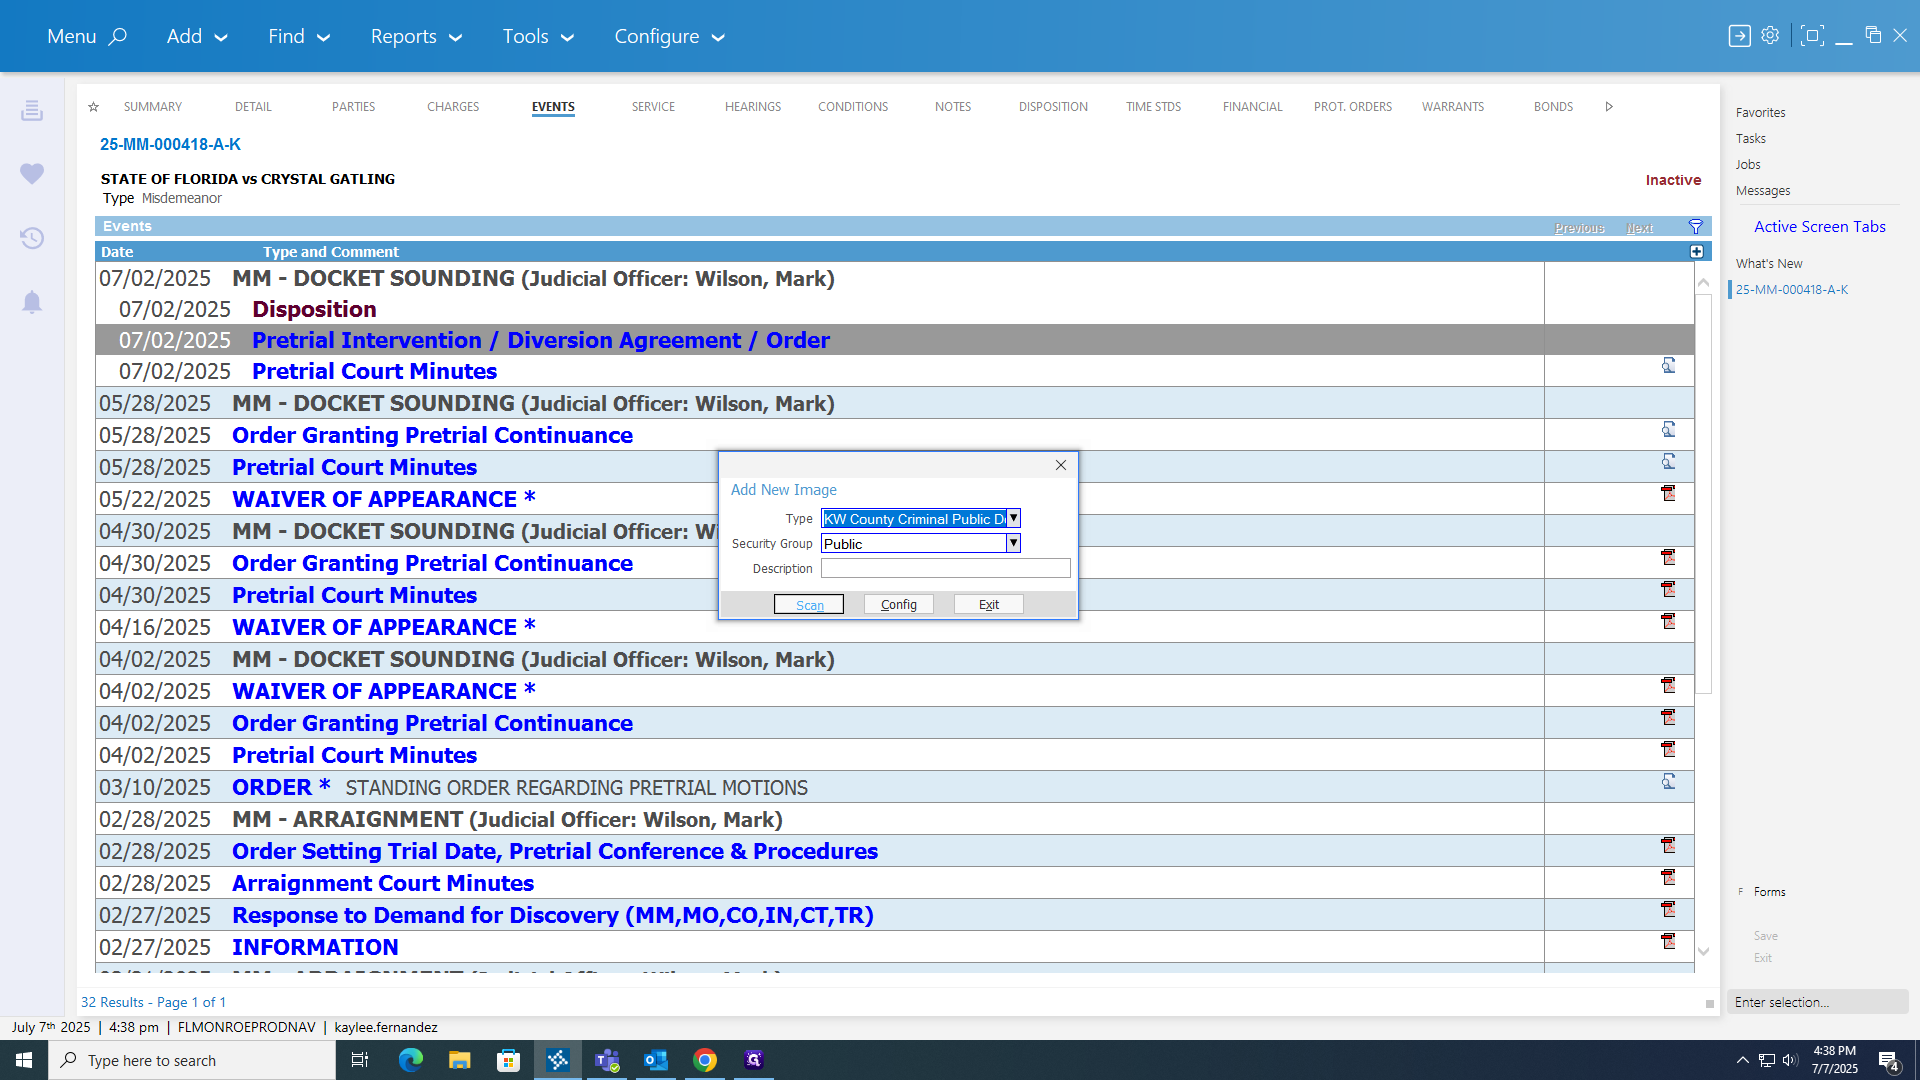Select the 25-MM-000418-A-K active screen tab
1920x1080 pixels.
point(1791,290)
